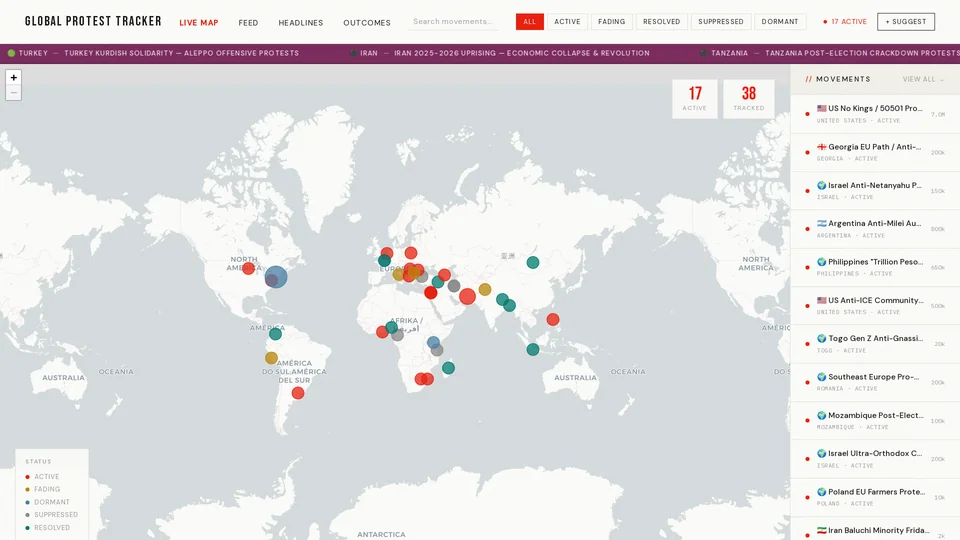
Task: Select Argentina Anti-Milei movement row
Action: click(875, 229)
